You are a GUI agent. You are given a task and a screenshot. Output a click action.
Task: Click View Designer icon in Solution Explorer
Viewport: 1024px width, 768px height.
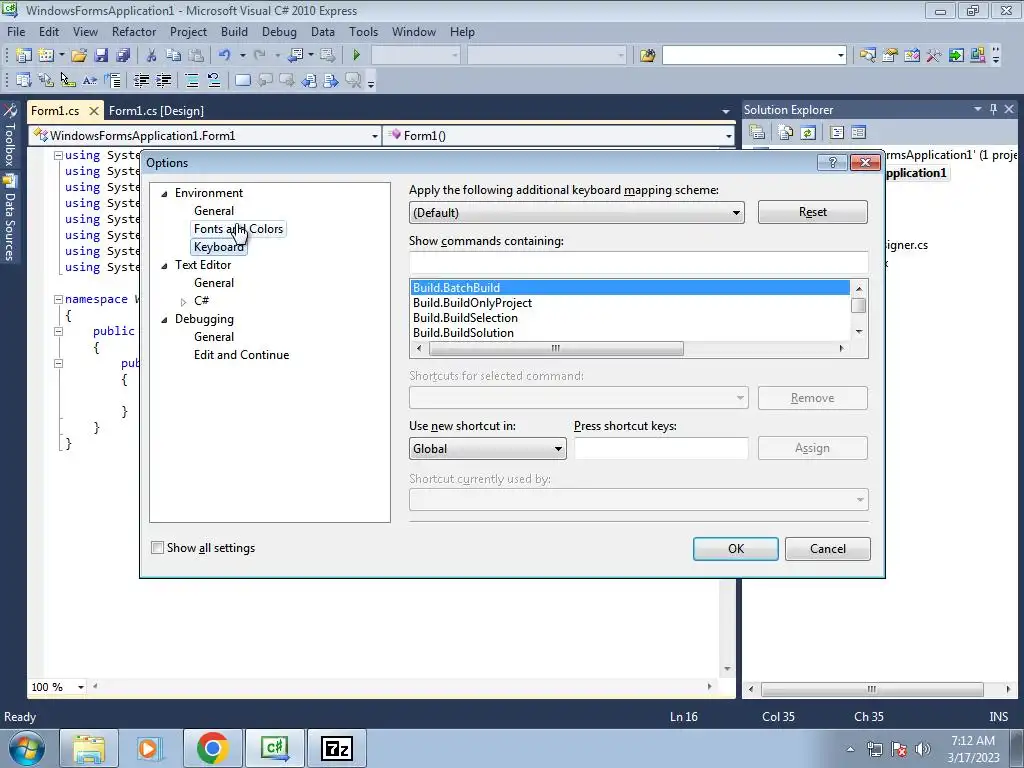[x=859, y=133]
